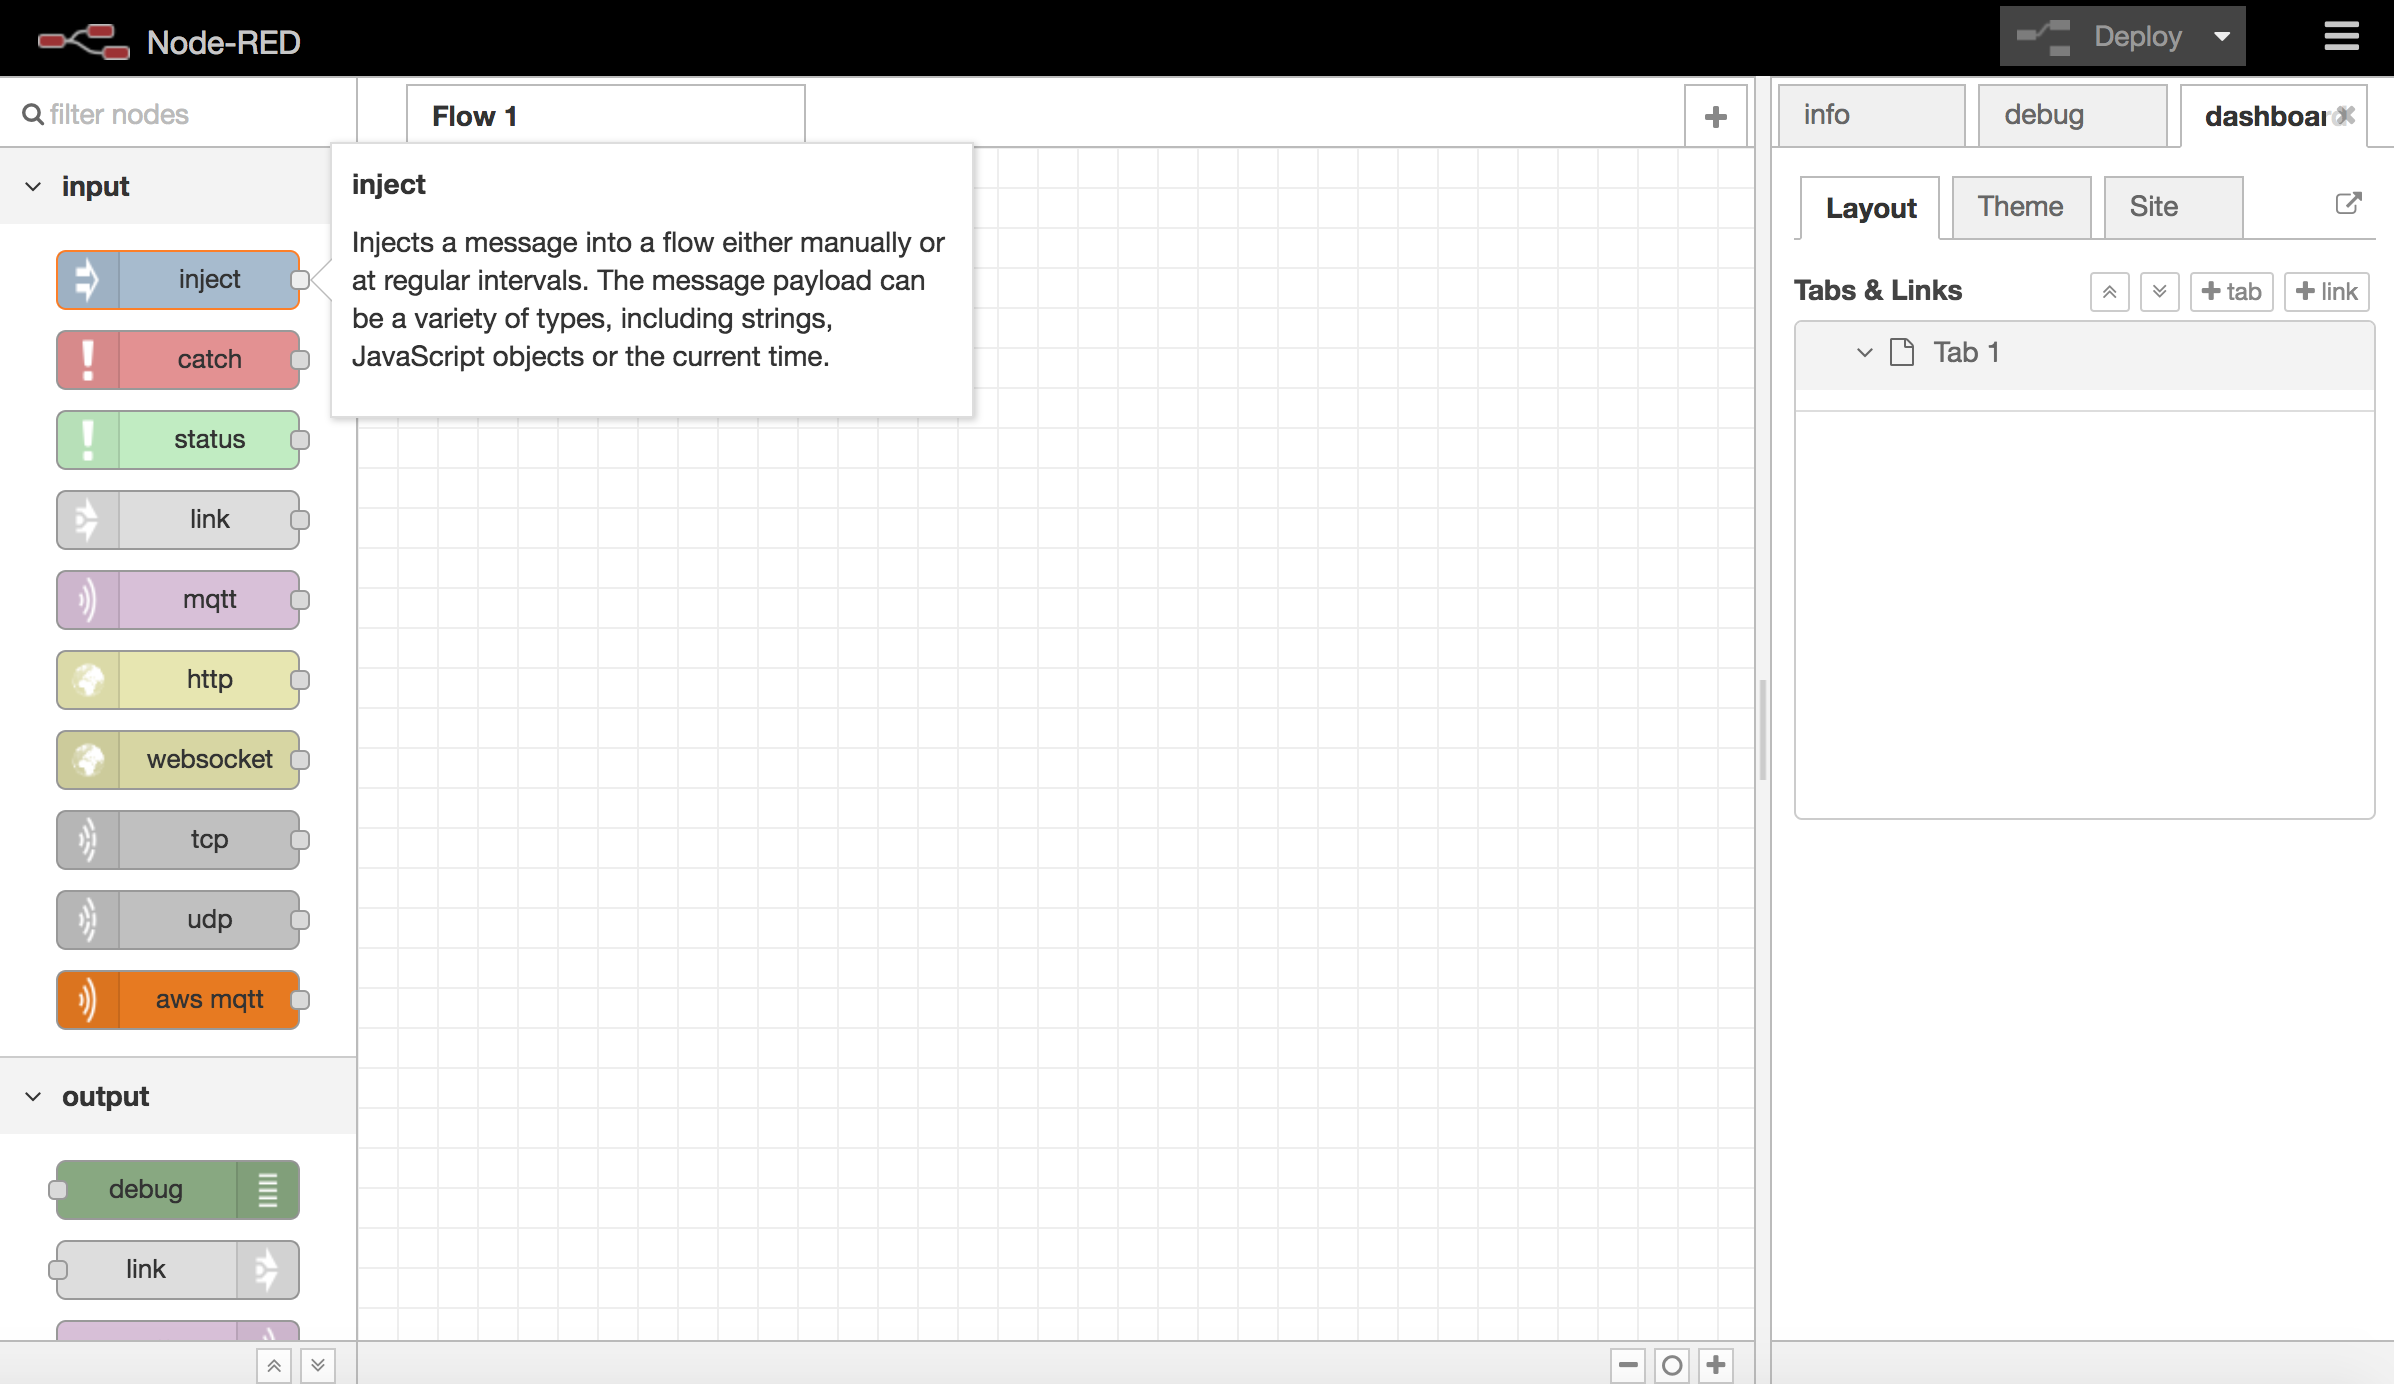Select the link output node
Screen dimensions: 2394x1384
point(178,1269)
